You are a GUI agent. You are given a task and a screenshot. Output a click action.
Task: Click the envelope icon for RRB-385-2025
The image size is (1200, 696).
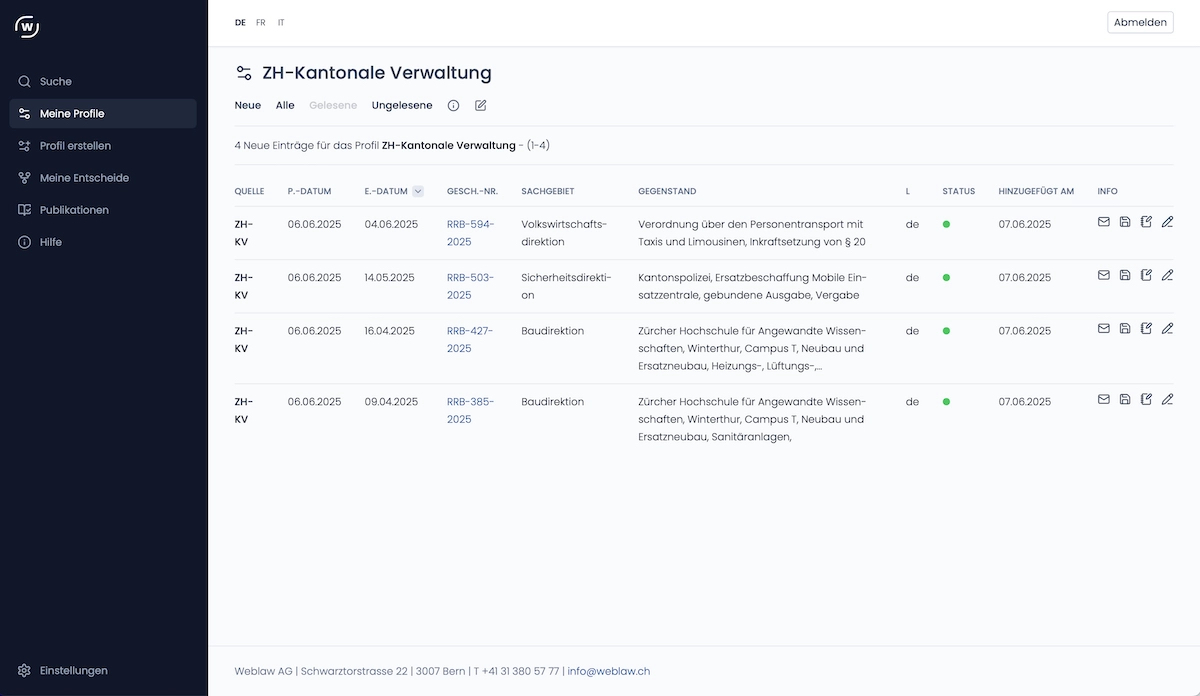[1104, 399]
